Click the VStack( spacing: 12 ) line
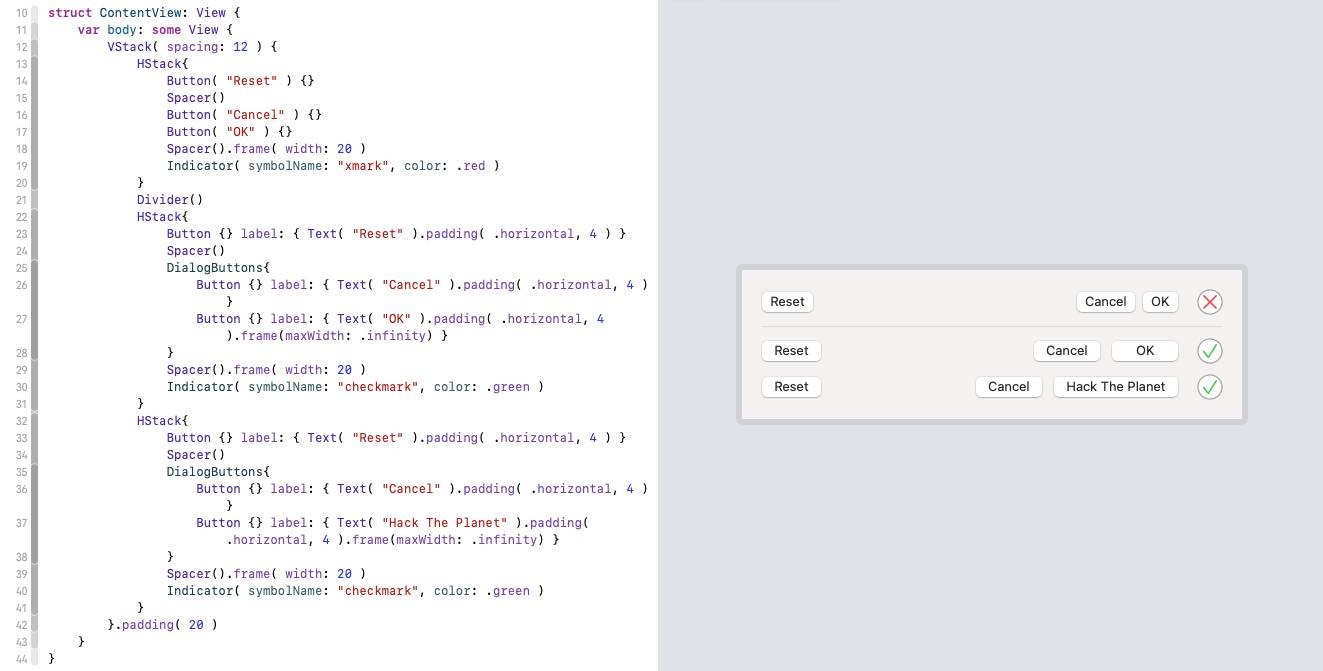 click(x=192, y=47)
